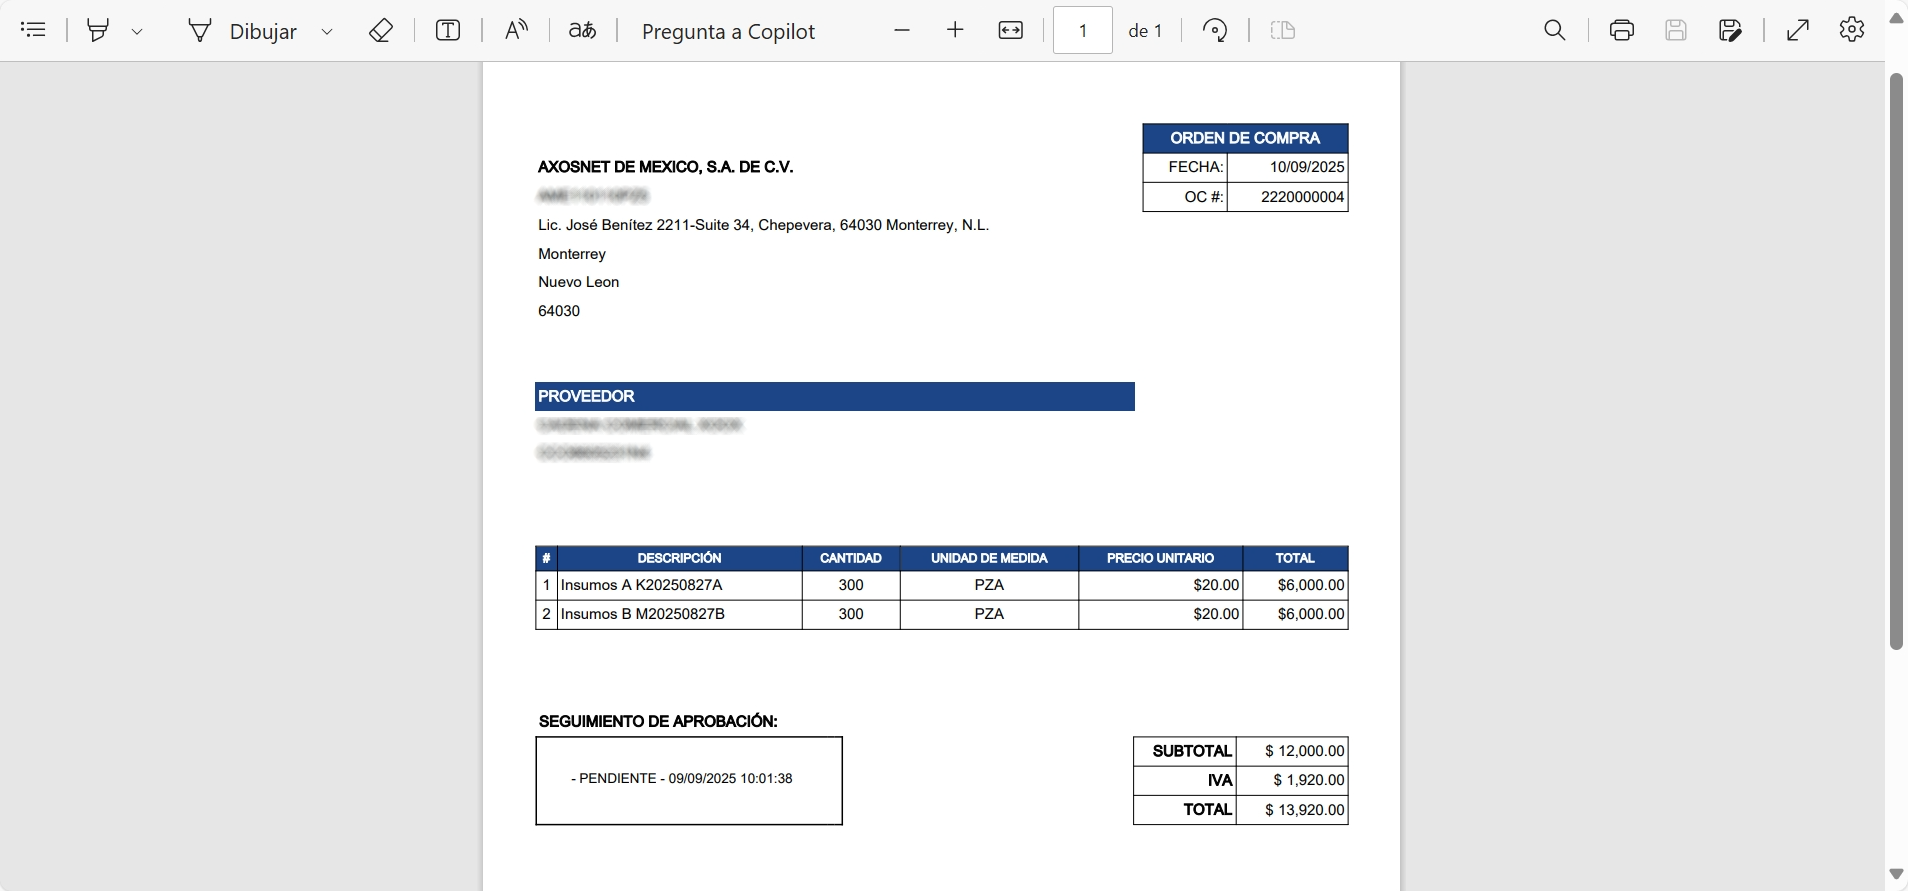Viewport: 1908px width, 891px height.
Task: Zoom in with the plus button
Action: (x=955, y=30)
